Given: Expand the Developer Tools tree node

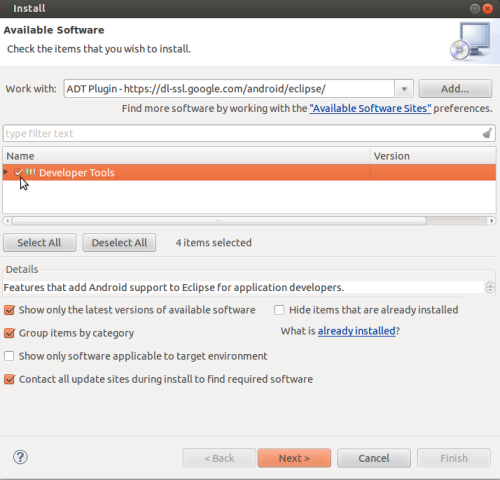Looking at the screenshot, I should tap(6, 172).
